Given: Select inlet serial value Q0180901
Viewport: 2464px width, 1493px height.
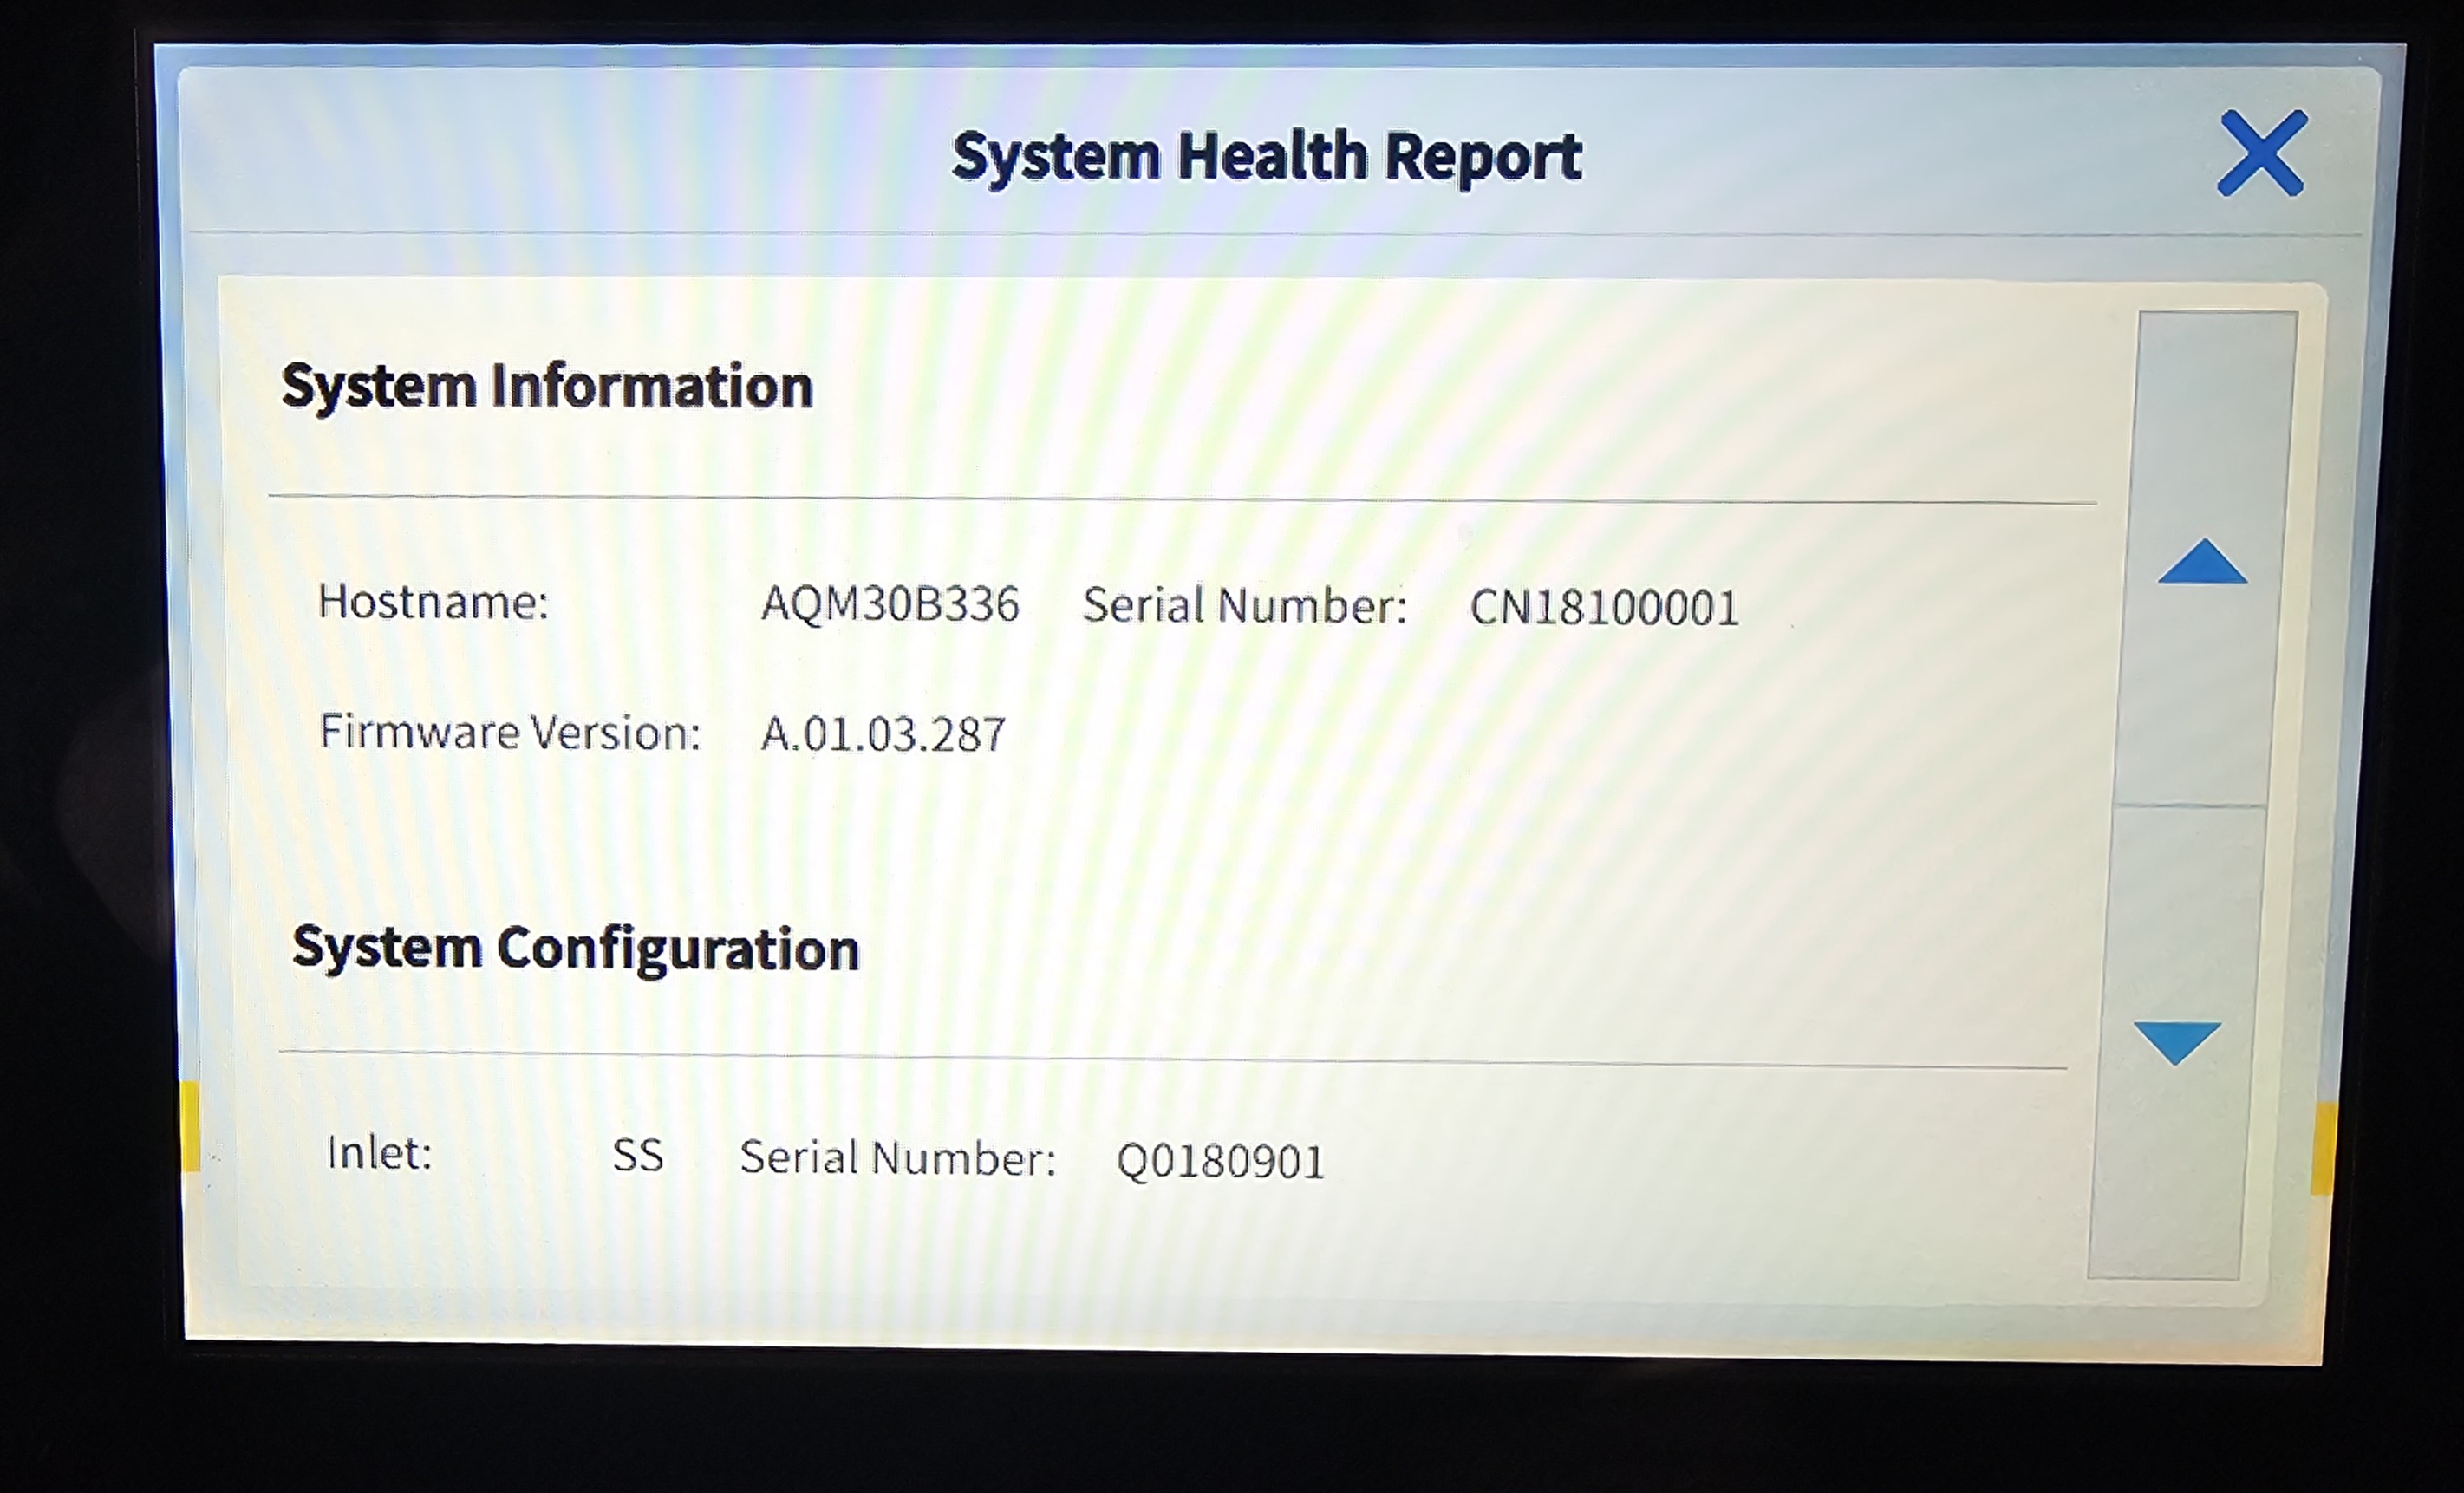Looking at the screenshot, I should 1220,1161.
